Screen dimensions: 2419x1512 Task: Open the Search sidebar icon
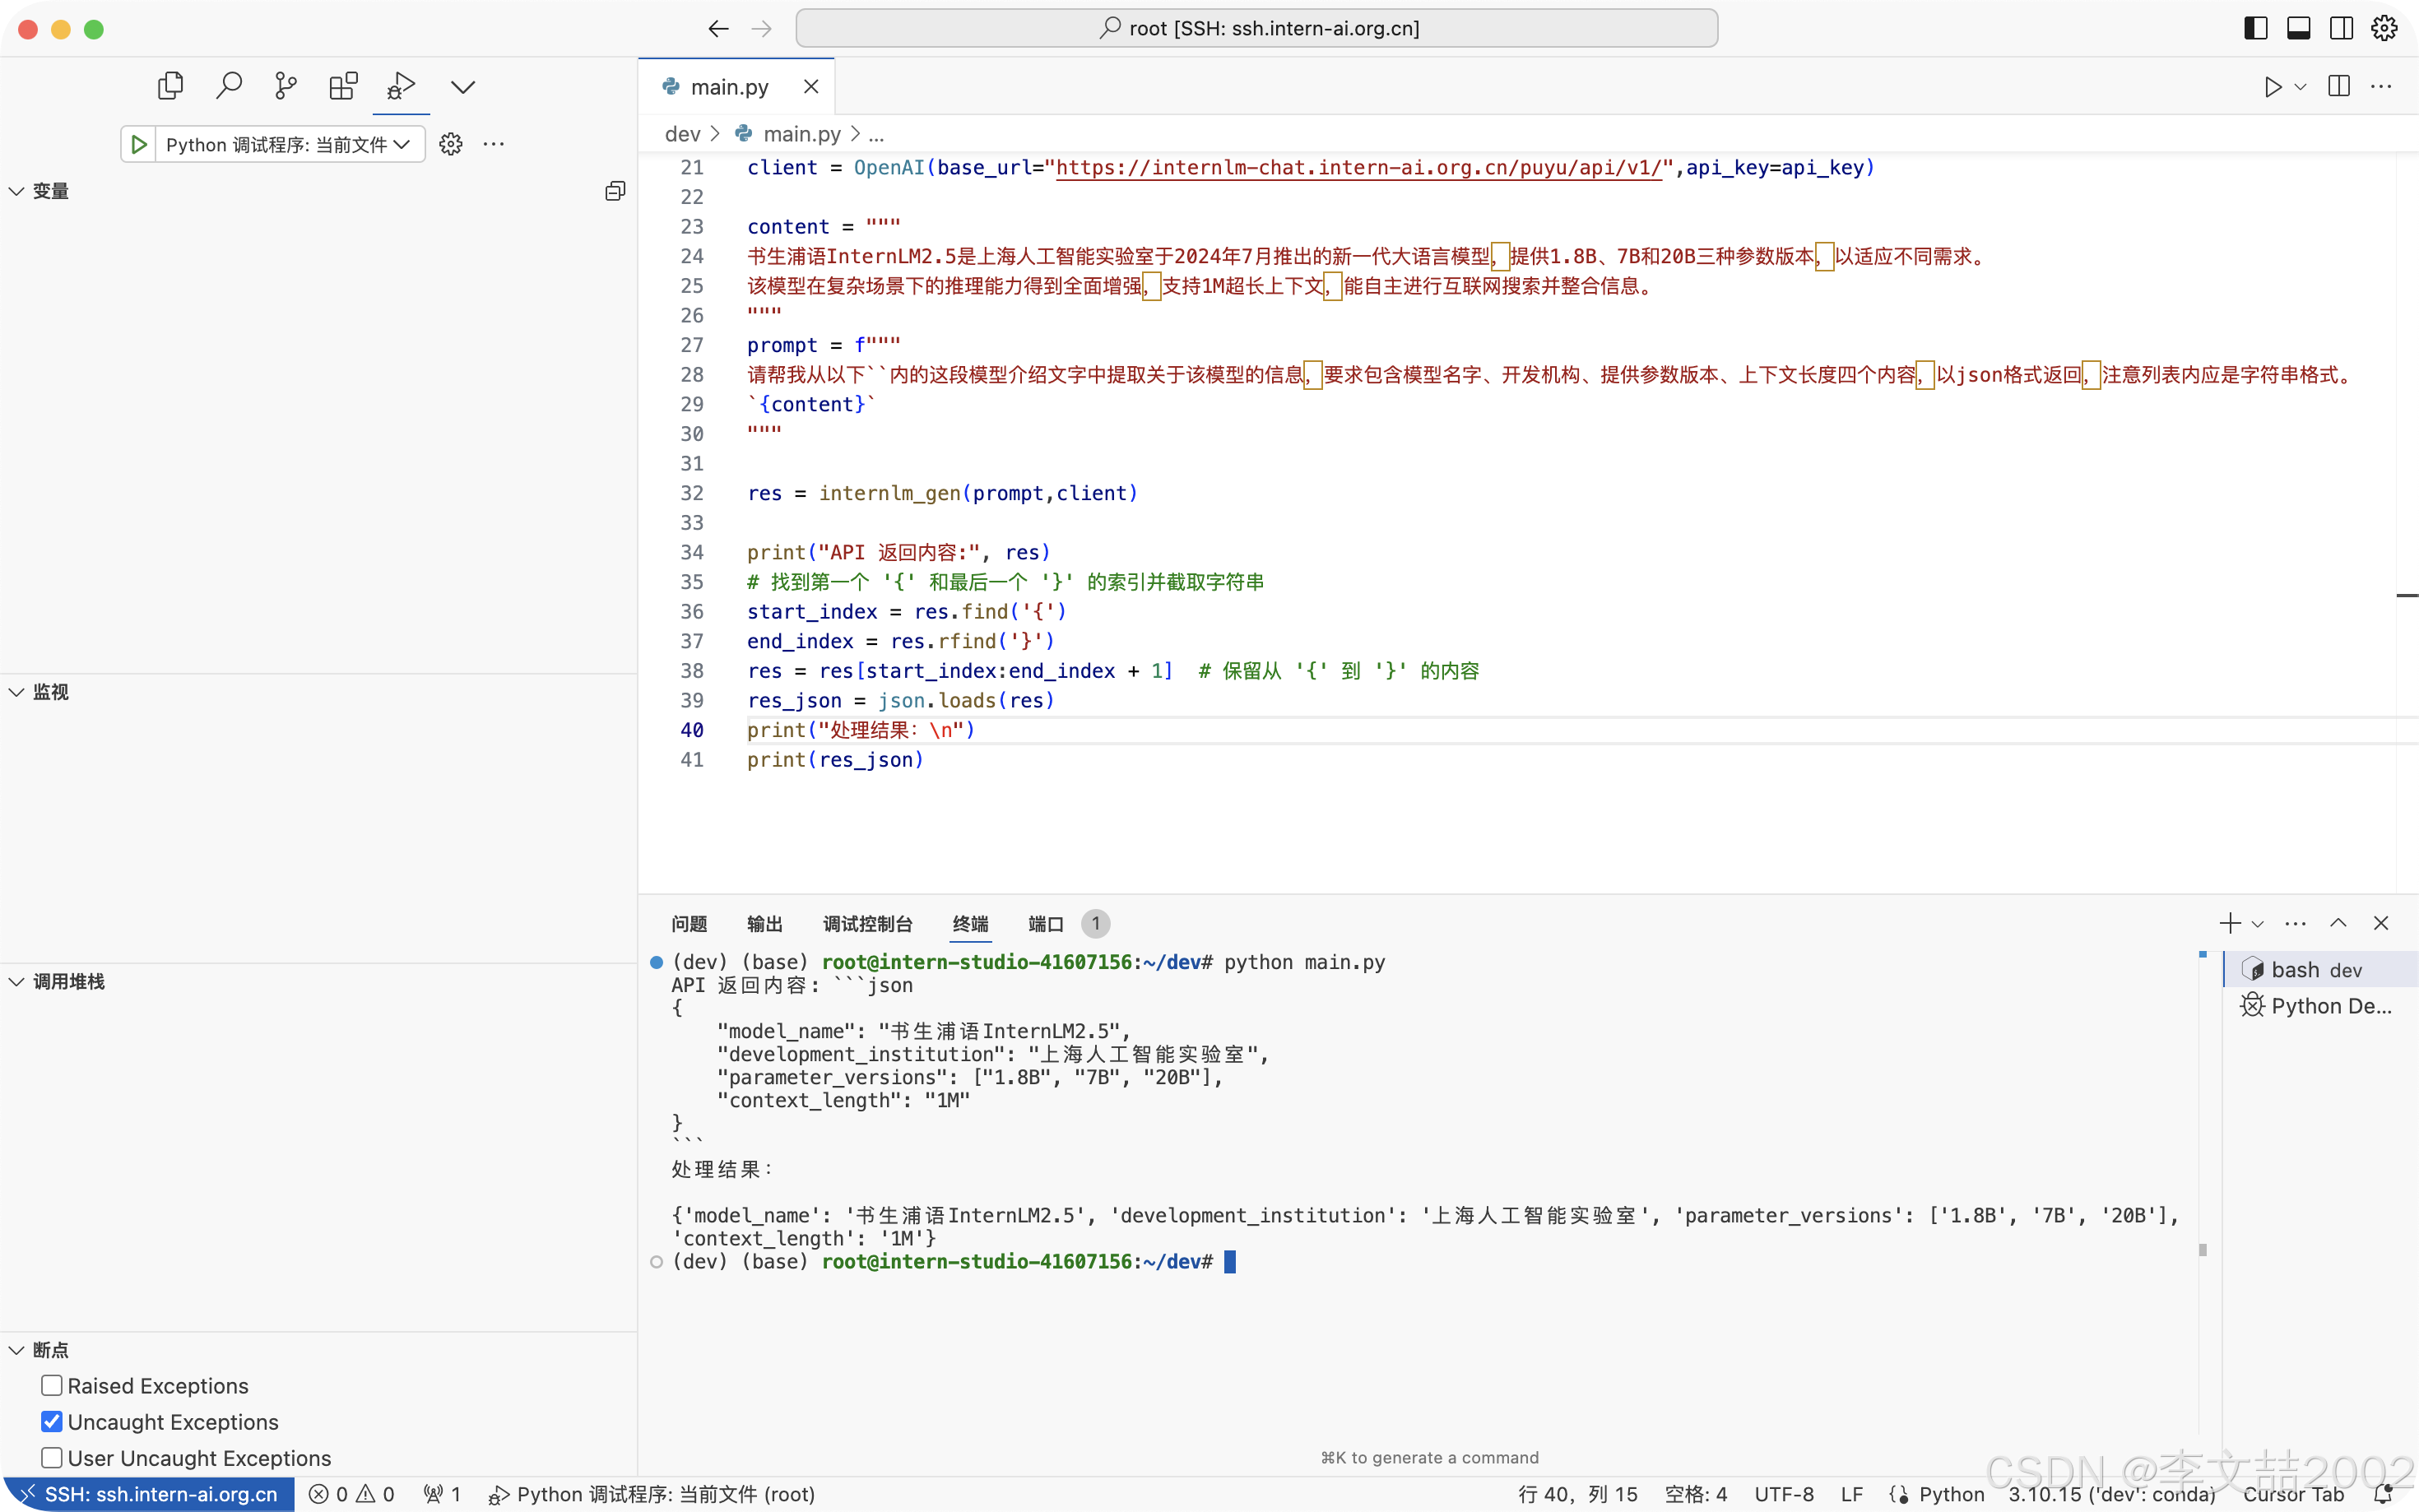click(229, 85)
